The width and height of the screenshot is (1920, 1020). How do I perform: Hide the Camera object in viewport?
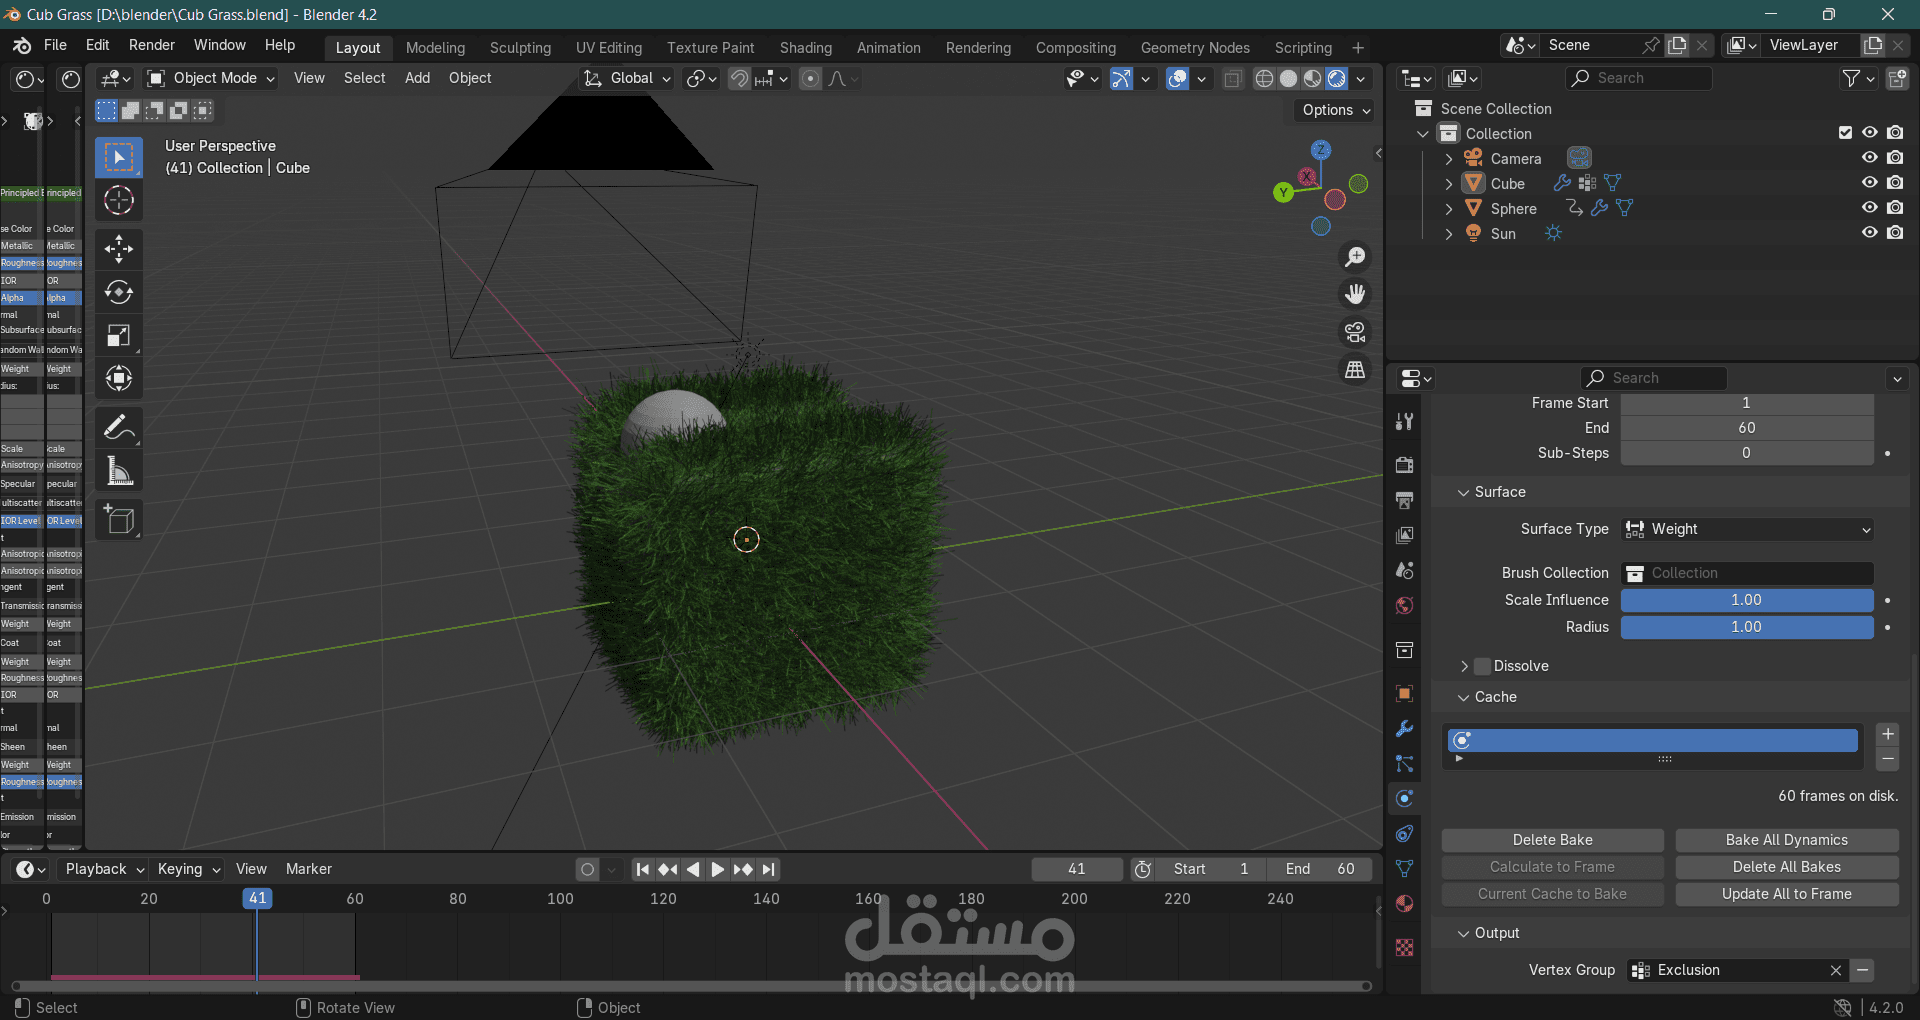(1869, 158)
